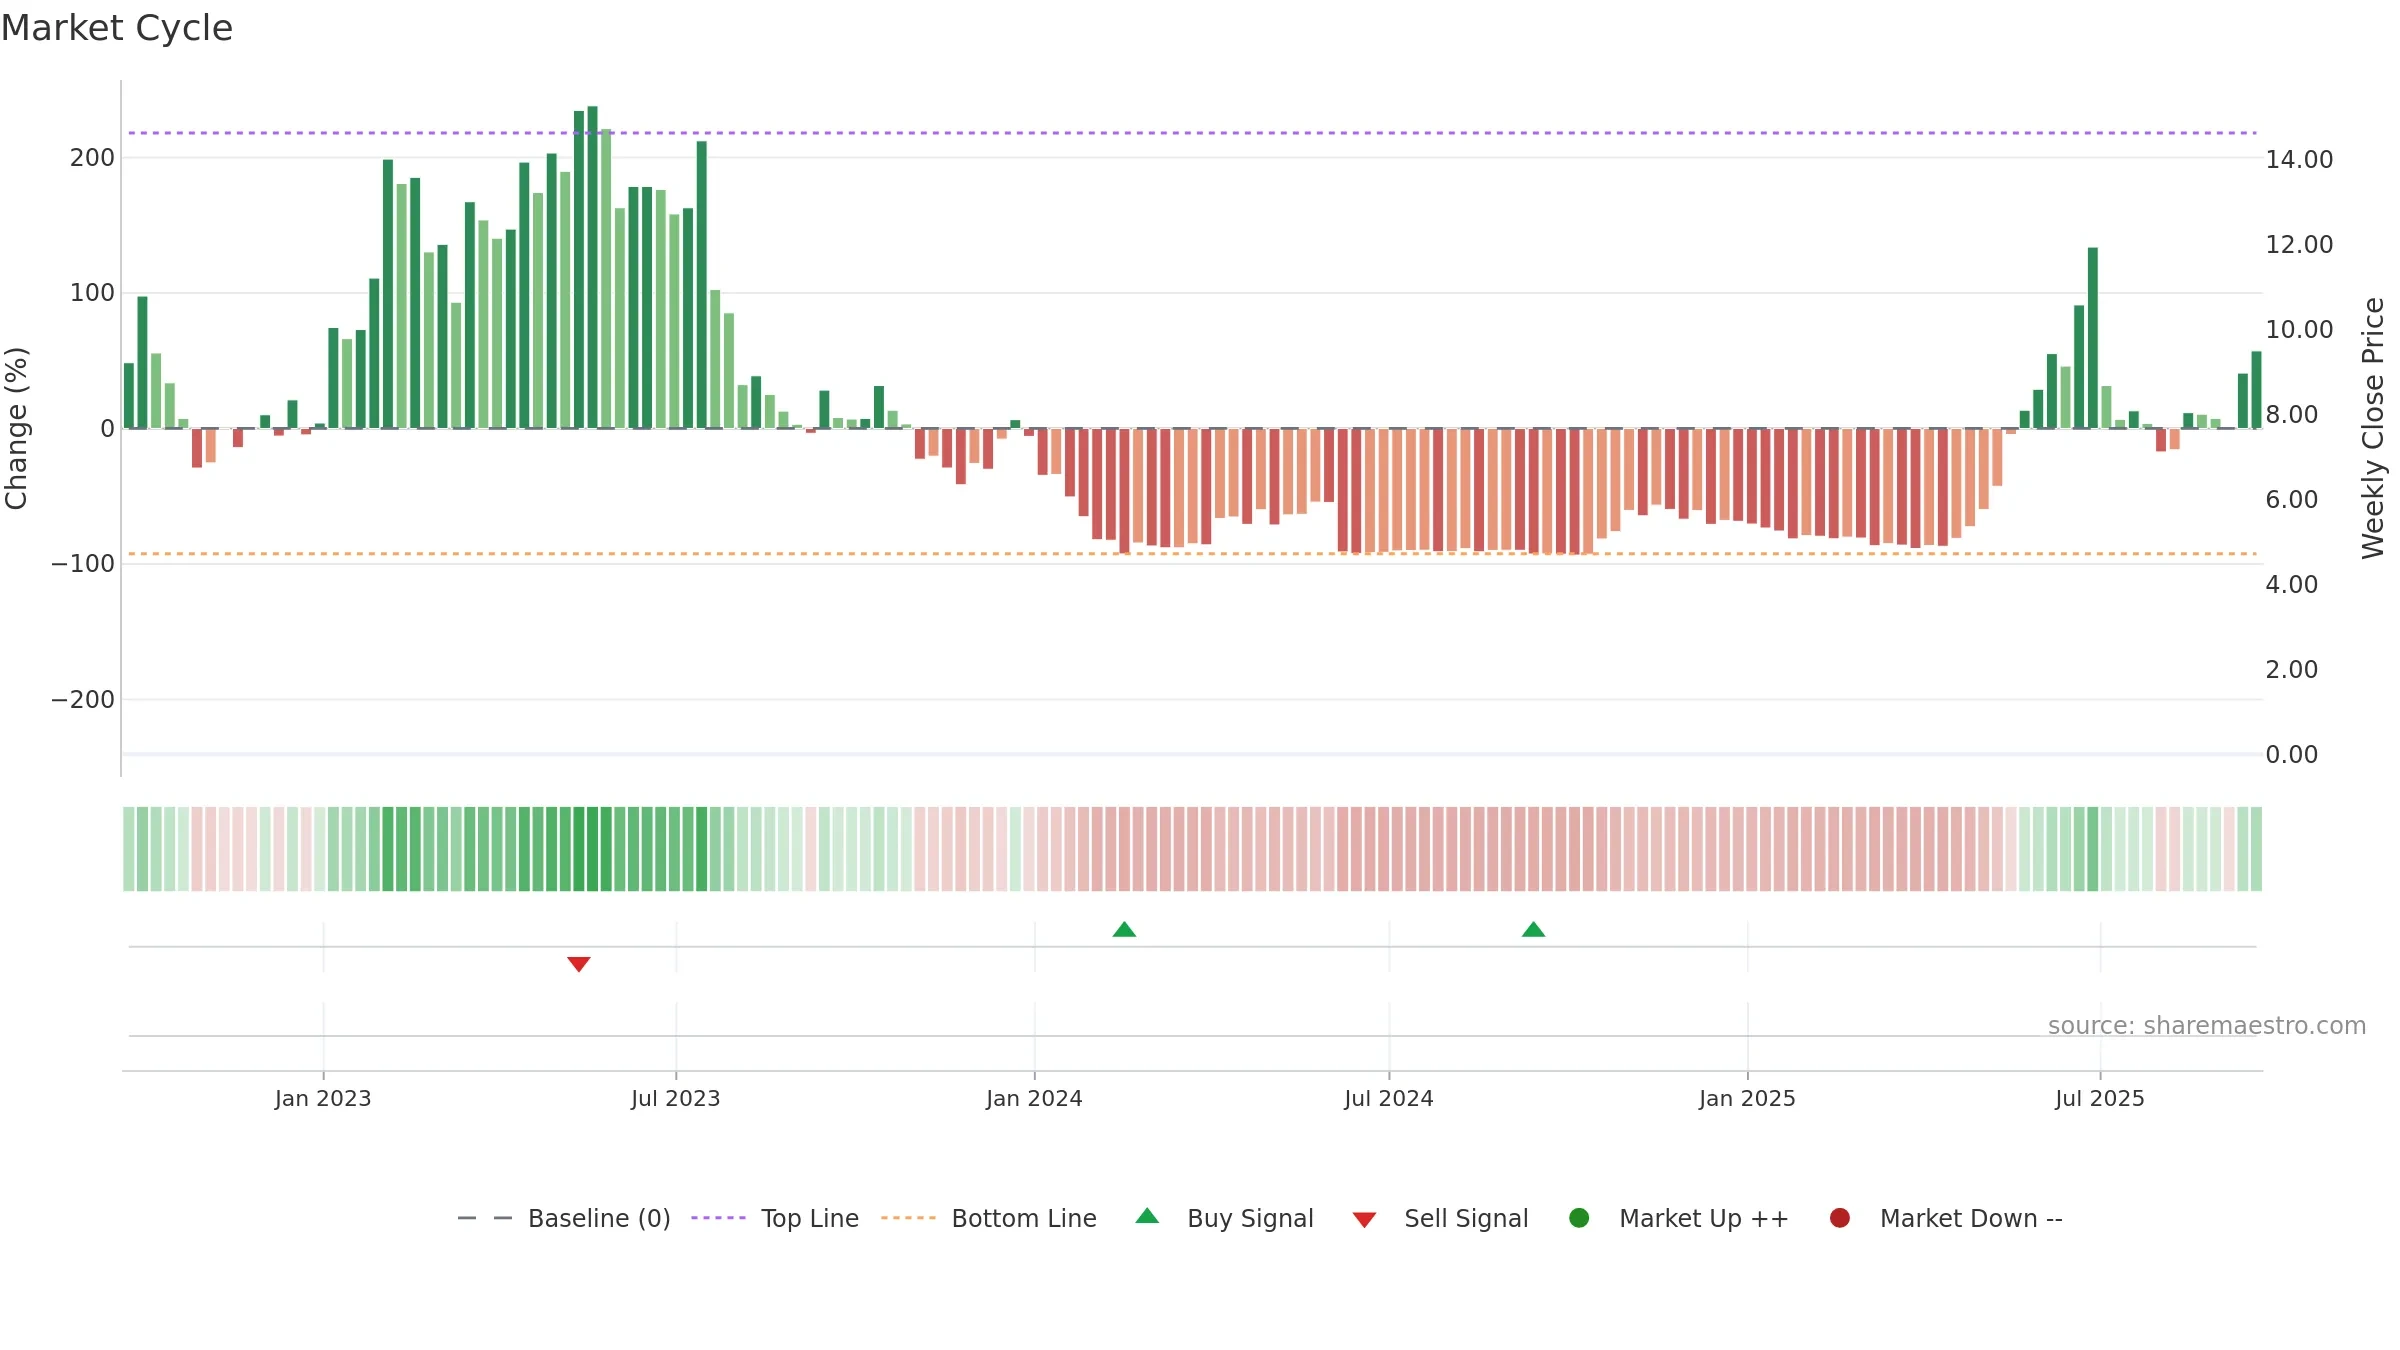Click the red Market Down -- circle icon
The image size is (2400, 1350).
(x=1839, y=1218)
